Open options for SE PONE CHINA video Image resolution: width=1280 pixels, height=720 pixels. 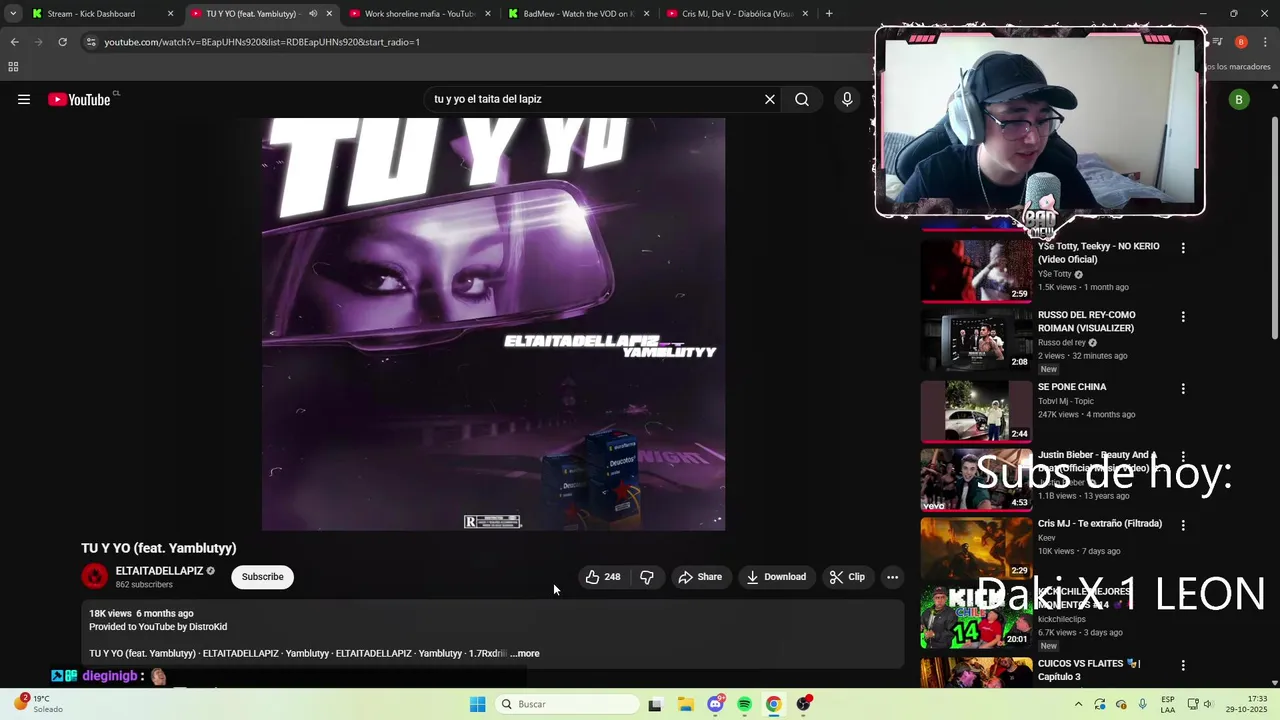1183,389
